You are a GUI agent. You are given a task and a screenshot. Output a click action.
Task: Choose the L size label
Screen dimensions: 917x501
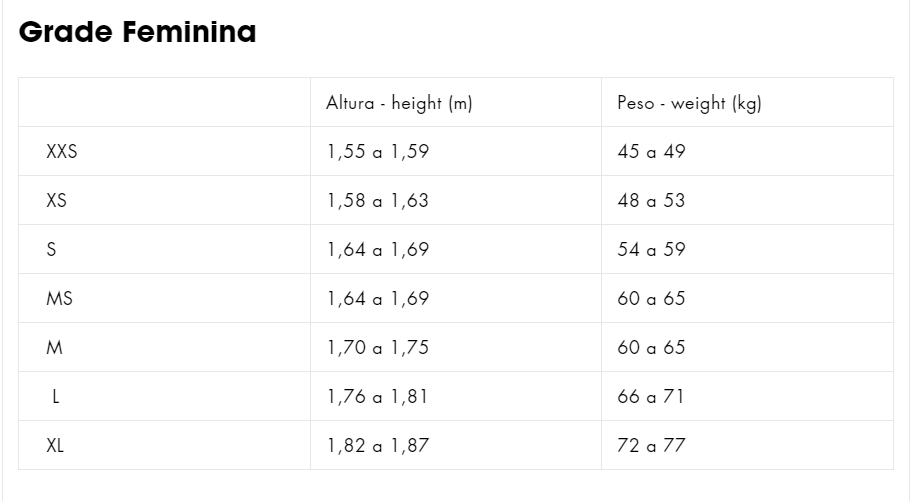(55, 397)
